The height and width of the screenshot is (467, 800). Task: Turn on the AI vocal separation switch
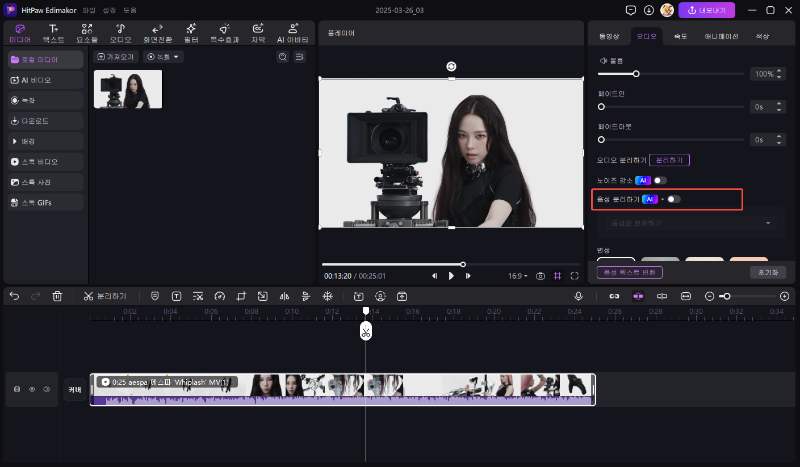point(673,199)
